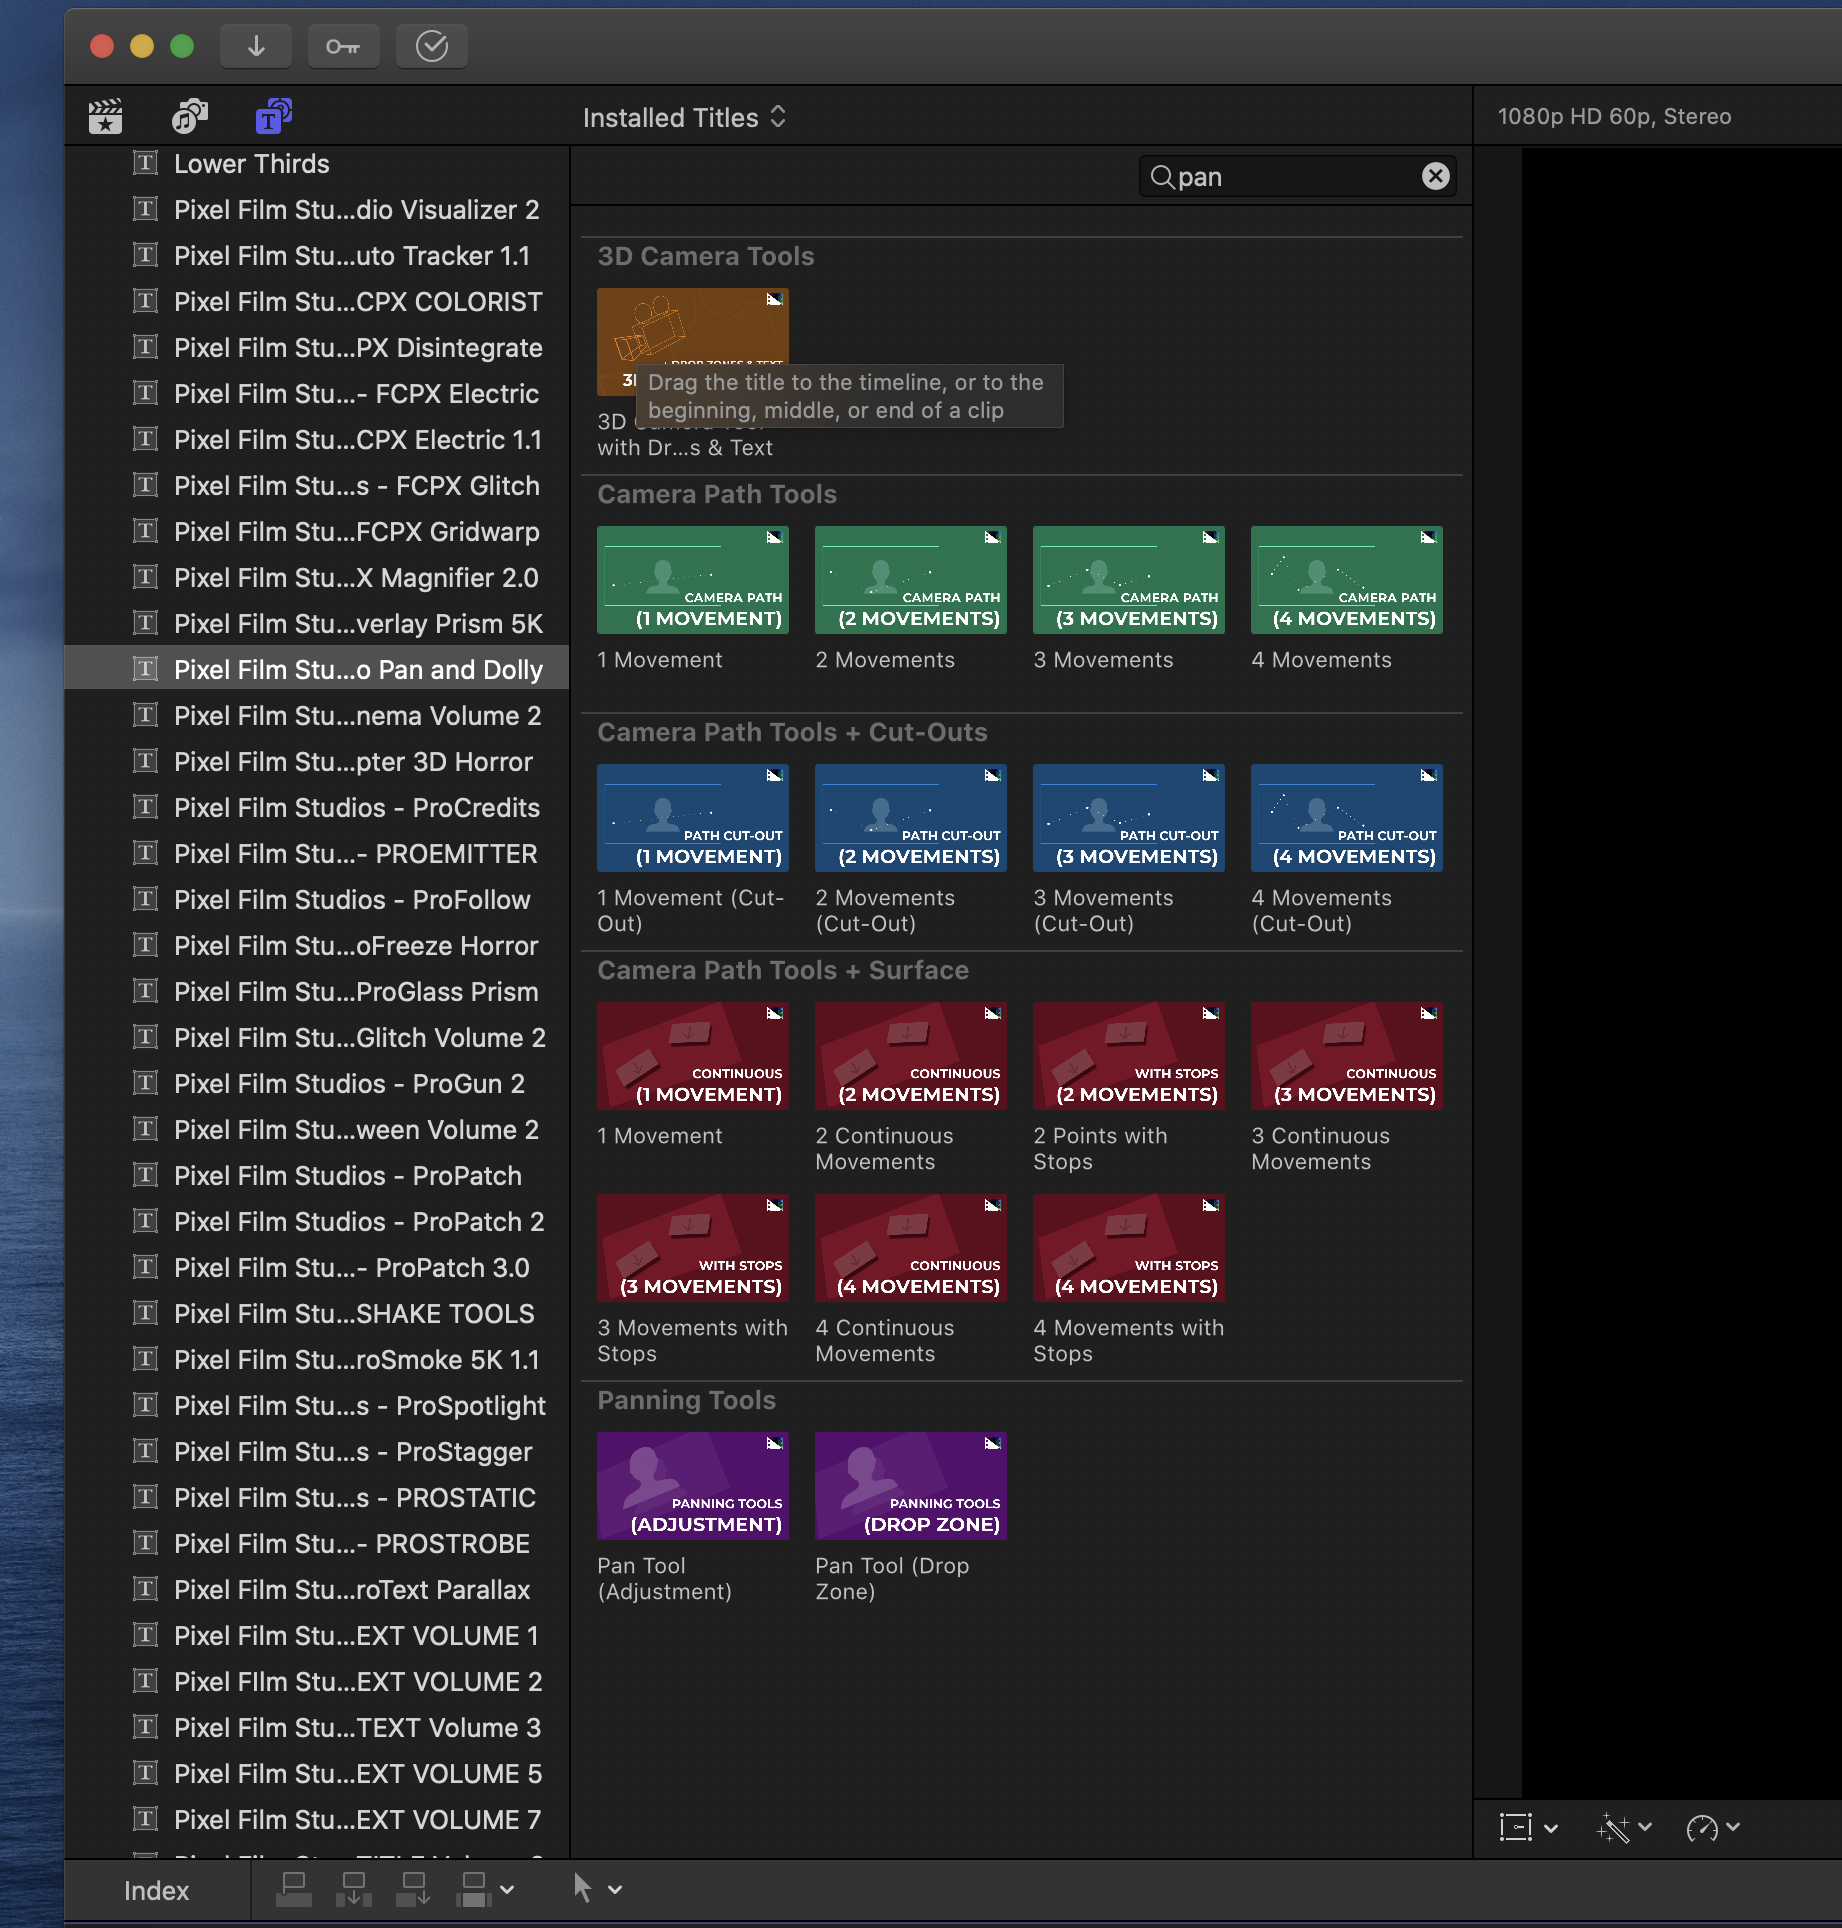
Task: Select Path Cut-Out 1 Movement thumbnail
Action: (x=693, y=818)
